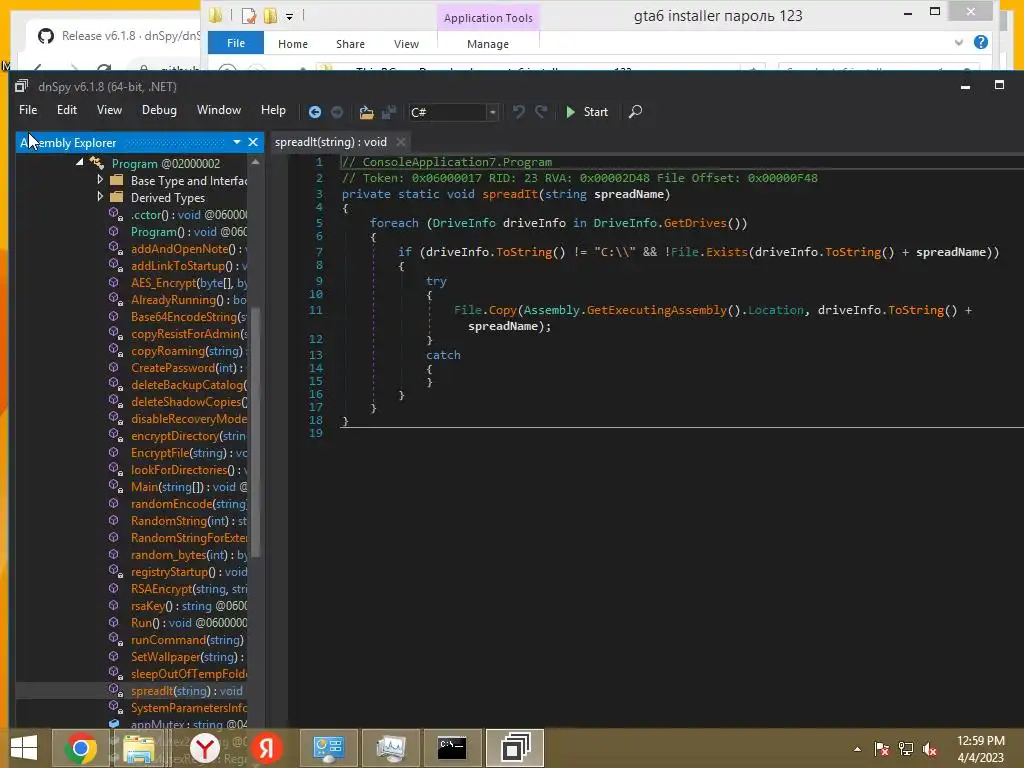
Task: Select EncryptFile(string) method
Action: click(x=189, y=453)
